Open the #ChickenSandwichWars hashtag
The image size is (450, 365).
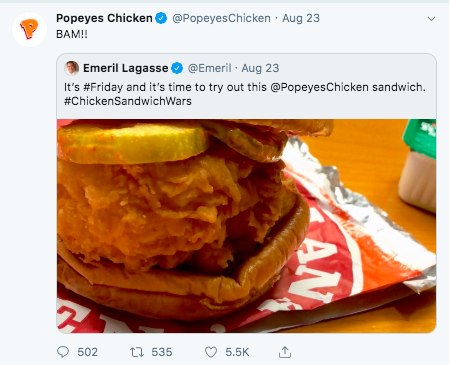(128, 101)
